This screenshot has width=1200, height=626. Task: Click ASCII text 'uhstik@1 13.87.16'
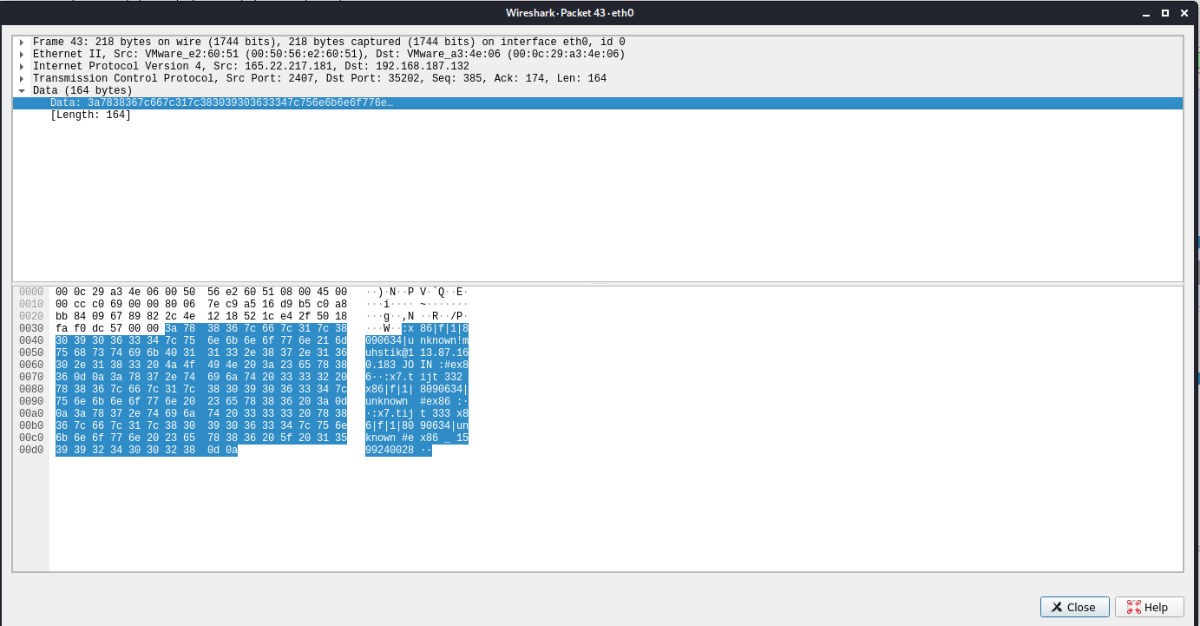point(418,352)
